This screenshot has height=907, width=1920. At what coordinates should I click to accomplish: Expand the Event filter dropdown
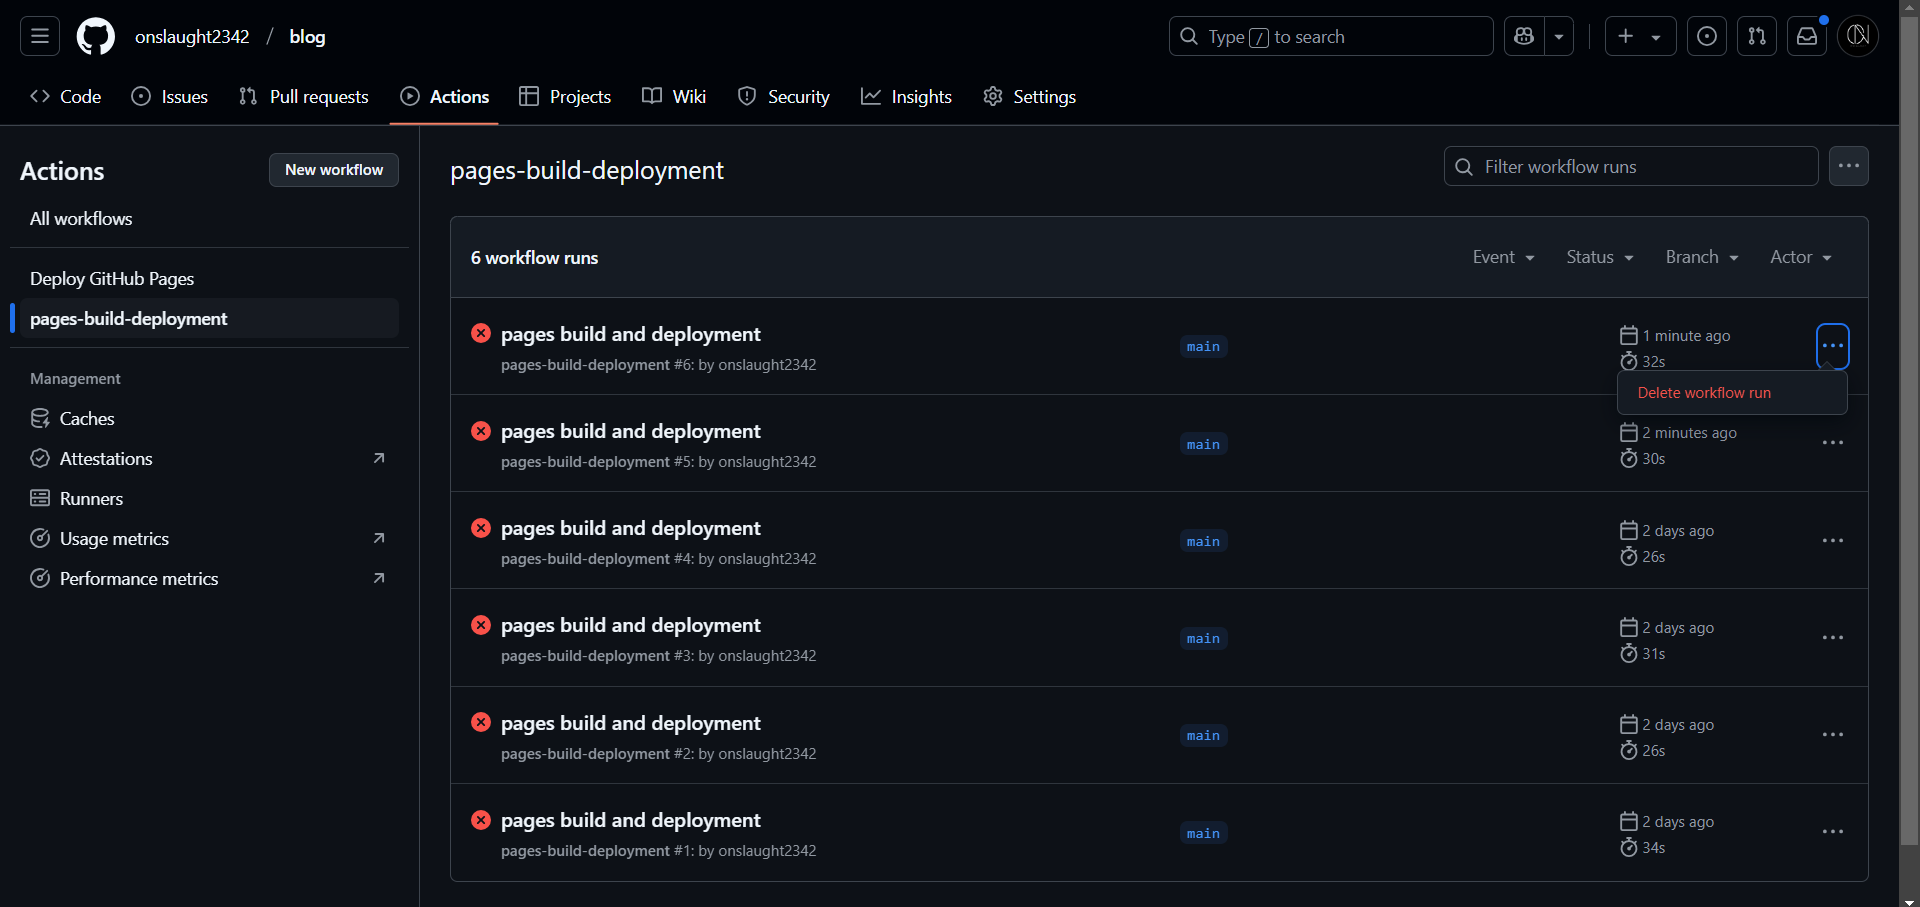click(x=1503, y=257)
